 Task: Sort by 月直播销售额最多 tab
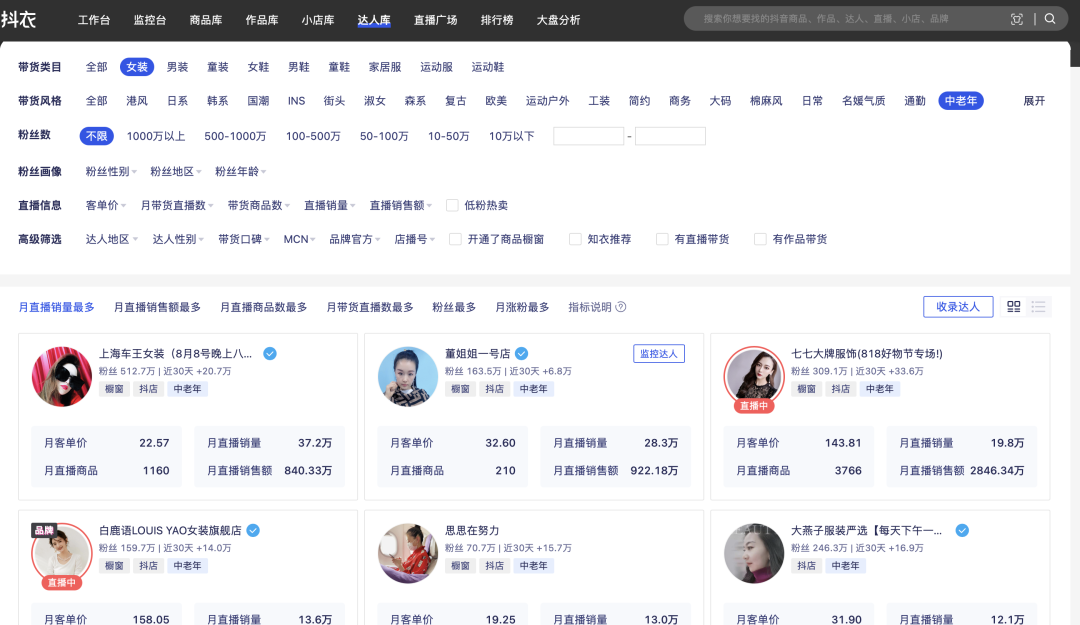point(157,307)
